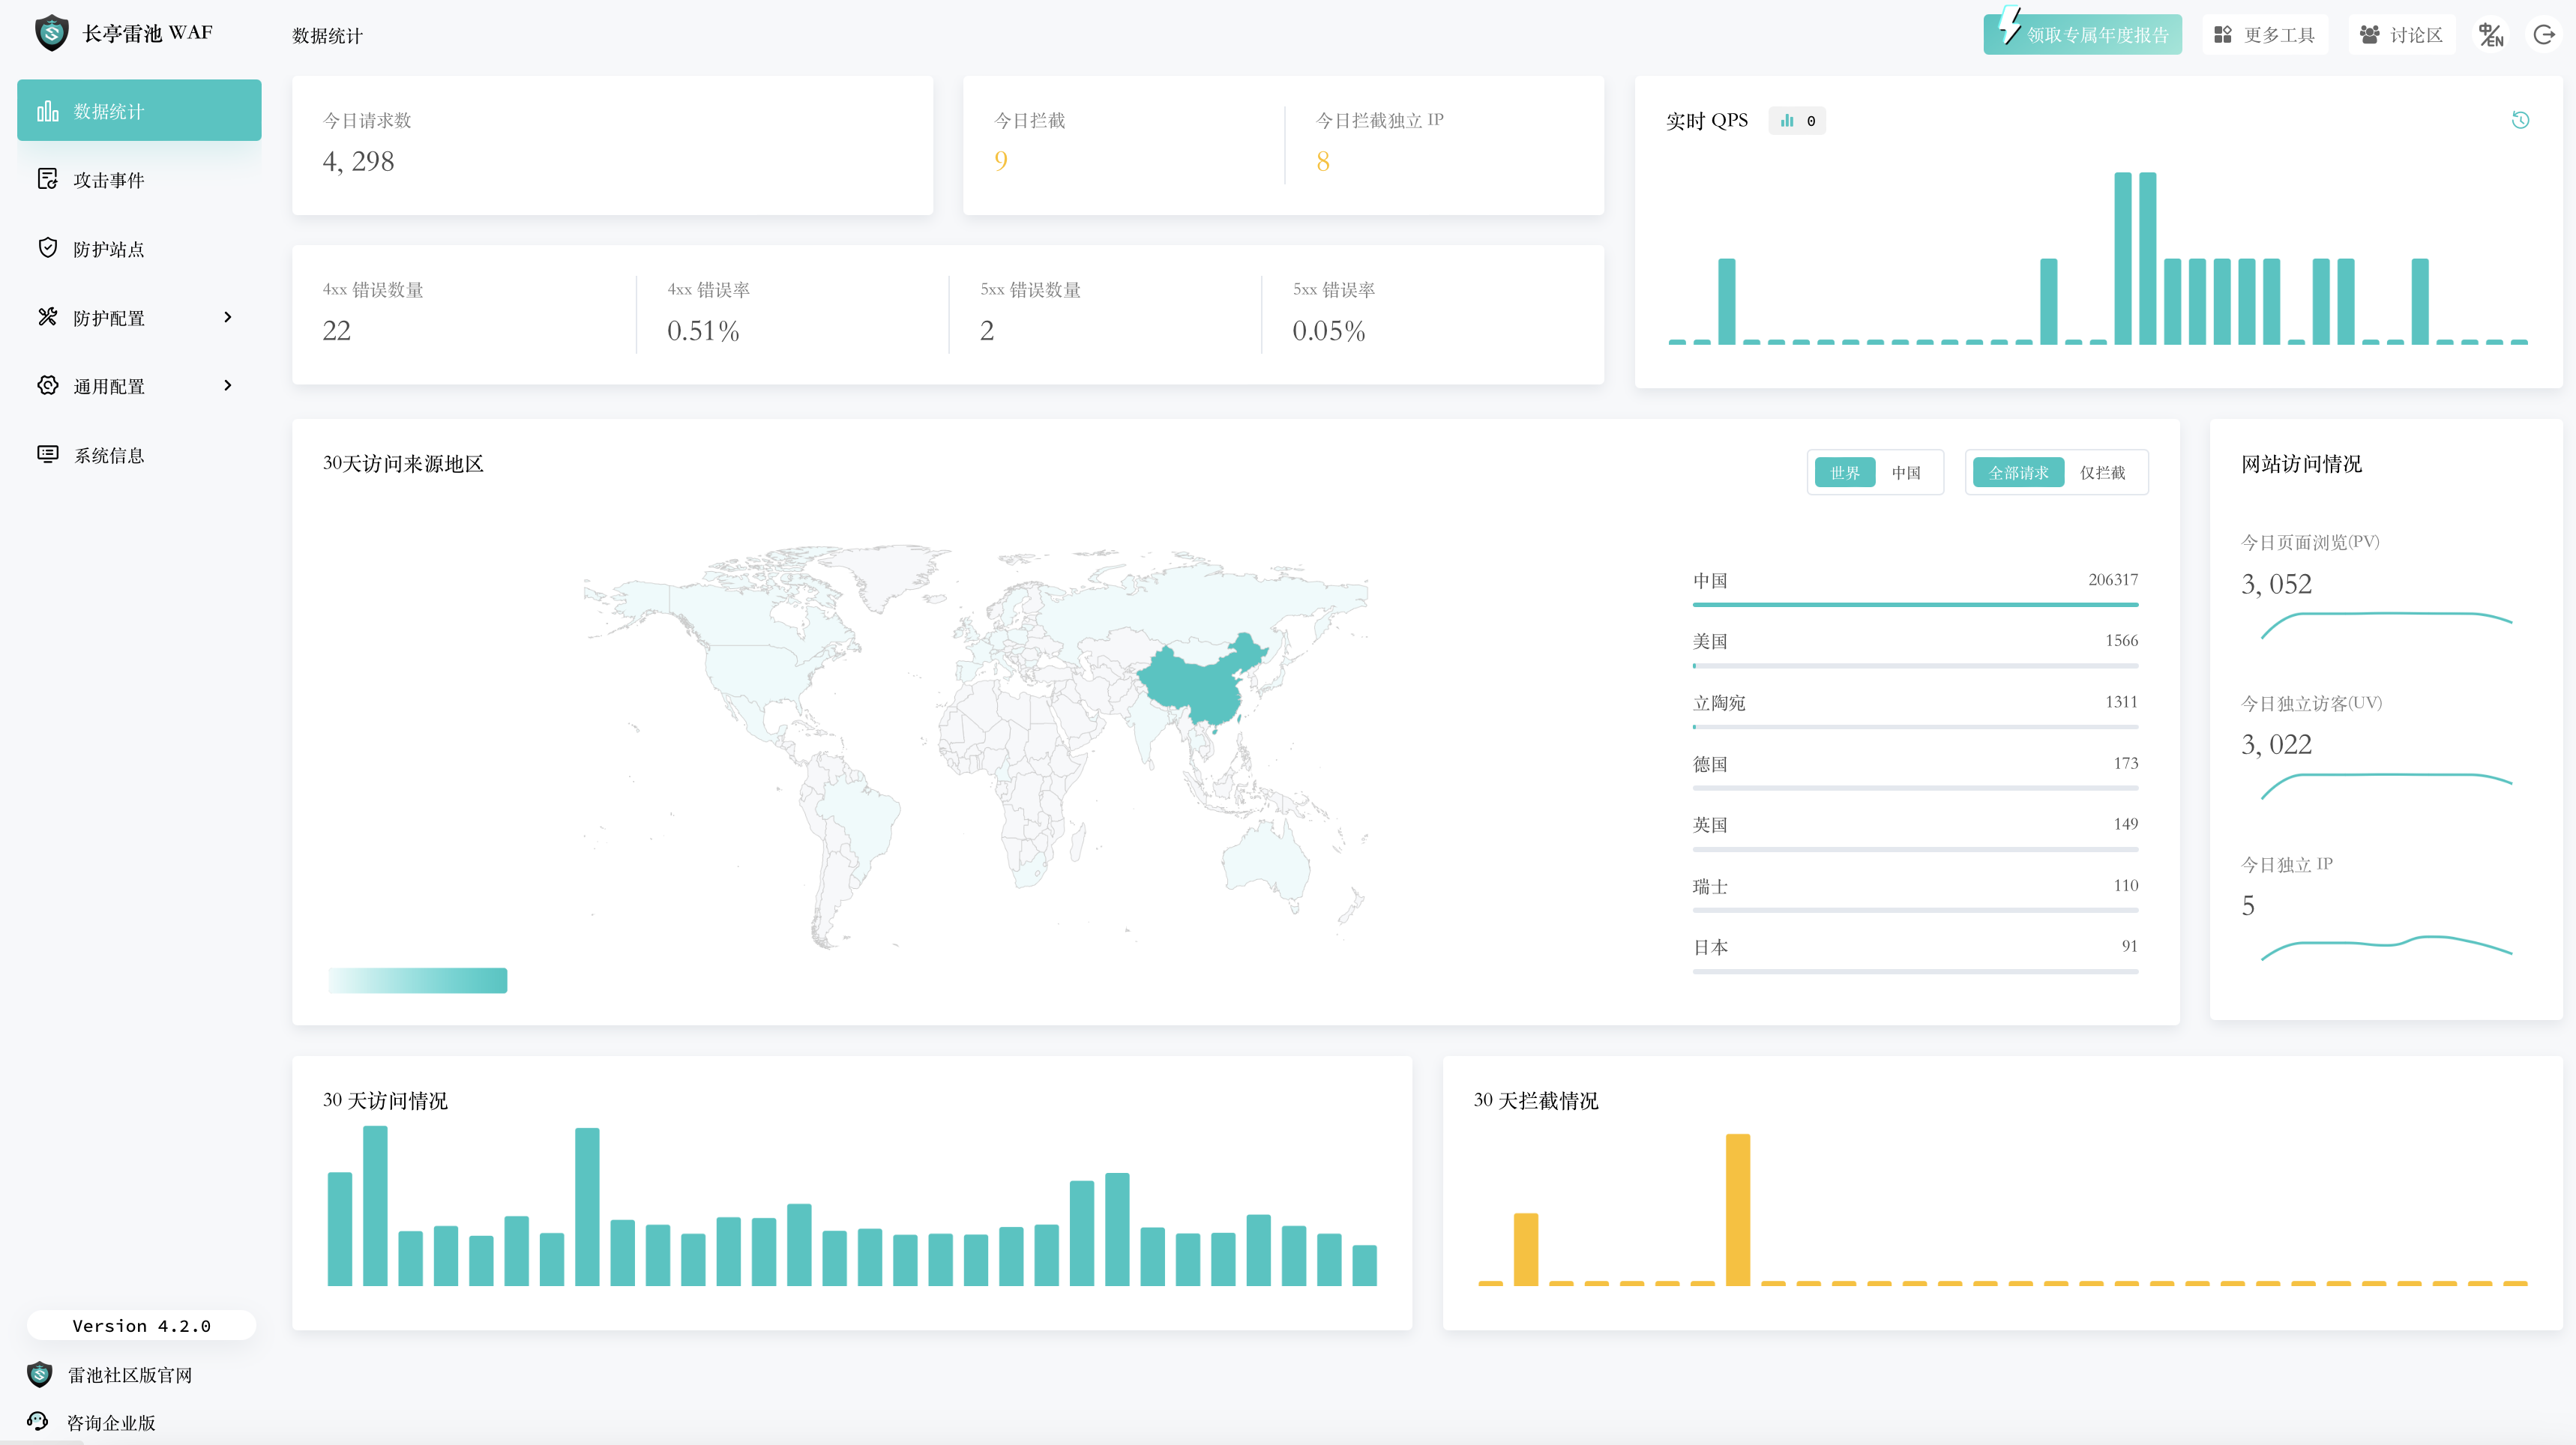Click the 攻击事件 sidebar icon

click(47, 179)
